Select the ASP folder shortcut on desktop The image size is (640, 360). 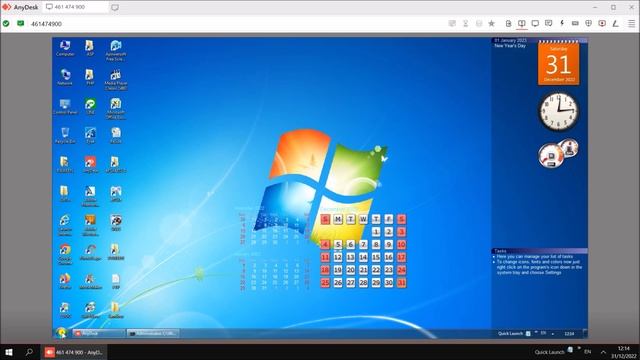(90, 48)
